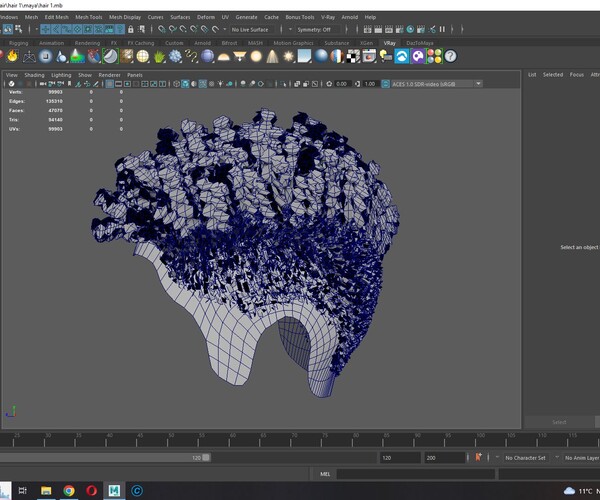This screenshot has height=500, width=600.
Task: Open the No Anim Layer dropdown
Action: 581,458
